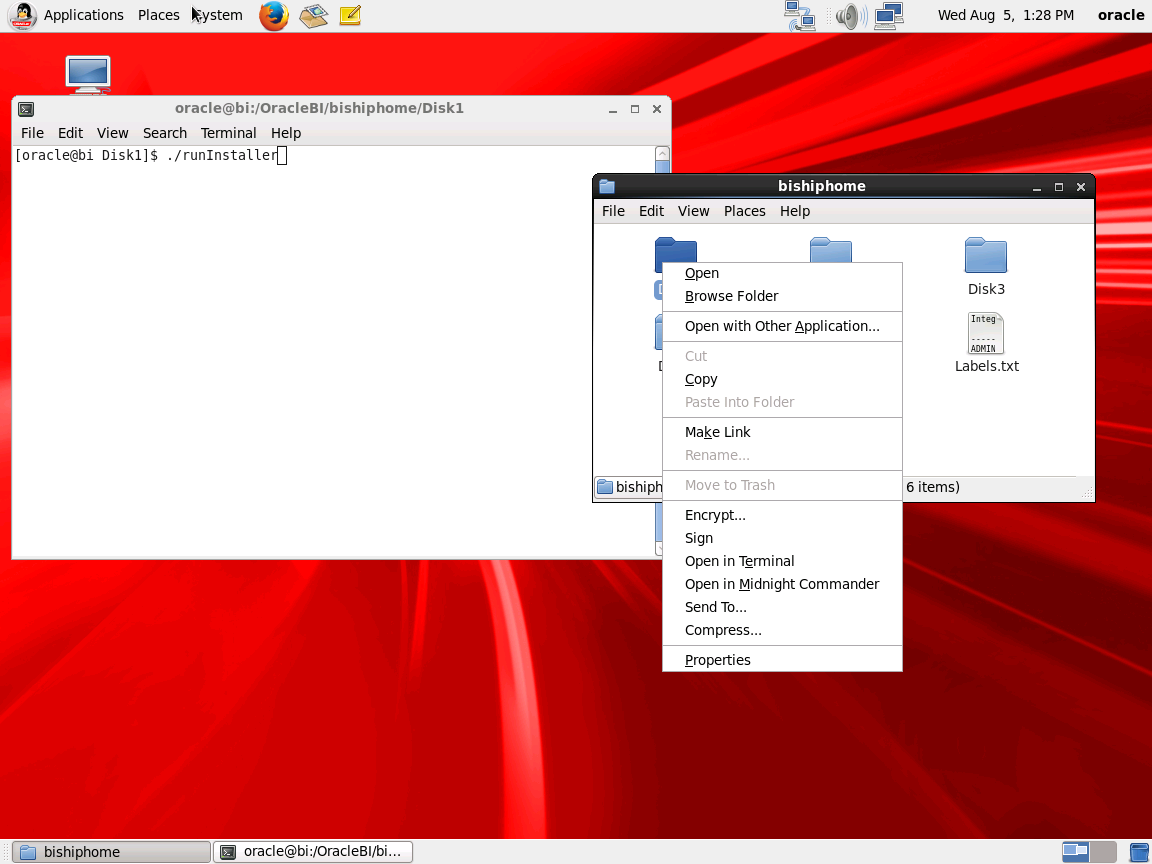
Task: Click the volume speaker icon
Action: pyautogui.click(x=849, y=15)
